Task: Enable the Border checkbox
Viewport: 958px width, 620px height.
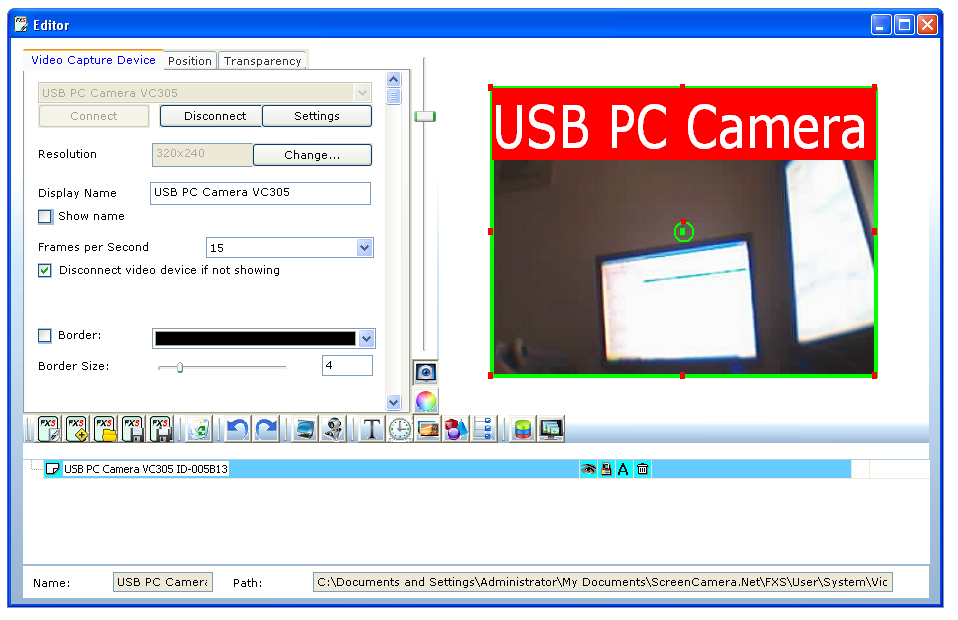Action: click(x=45, y=335)
